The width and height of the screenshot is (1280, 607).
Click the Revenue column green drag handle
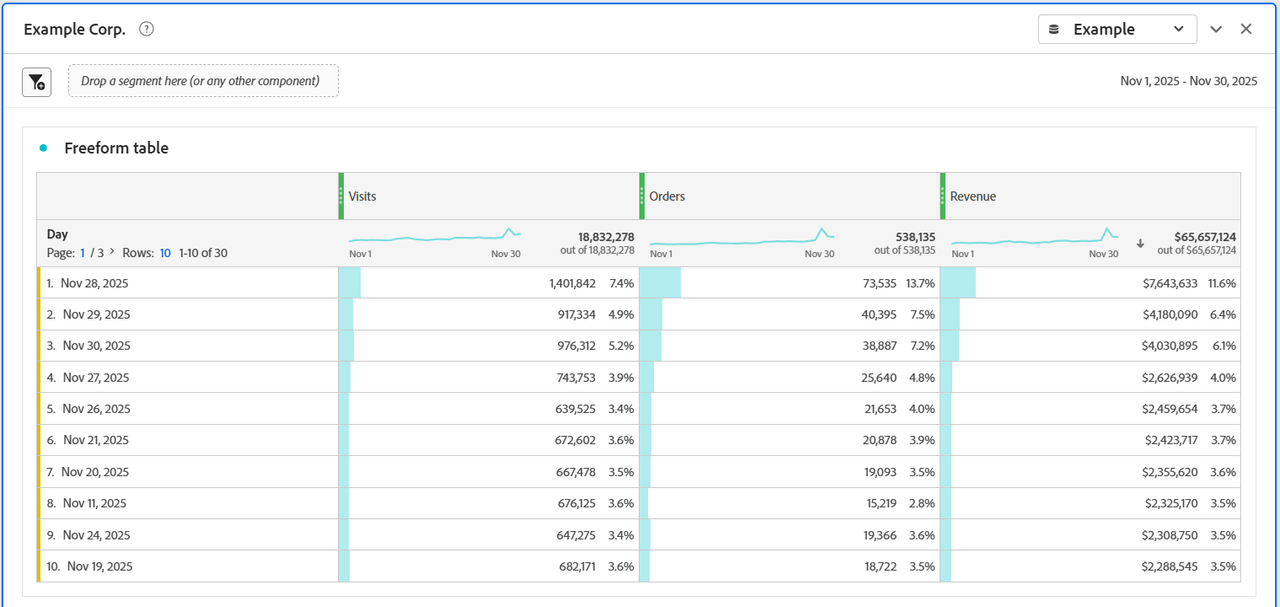[943, 196]
